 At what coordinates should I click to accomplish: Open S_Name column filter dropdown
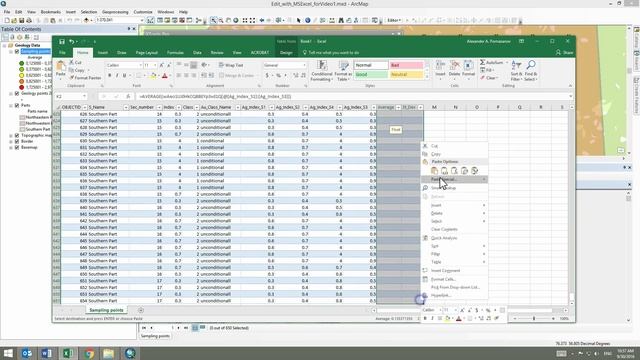coord(126,107)
